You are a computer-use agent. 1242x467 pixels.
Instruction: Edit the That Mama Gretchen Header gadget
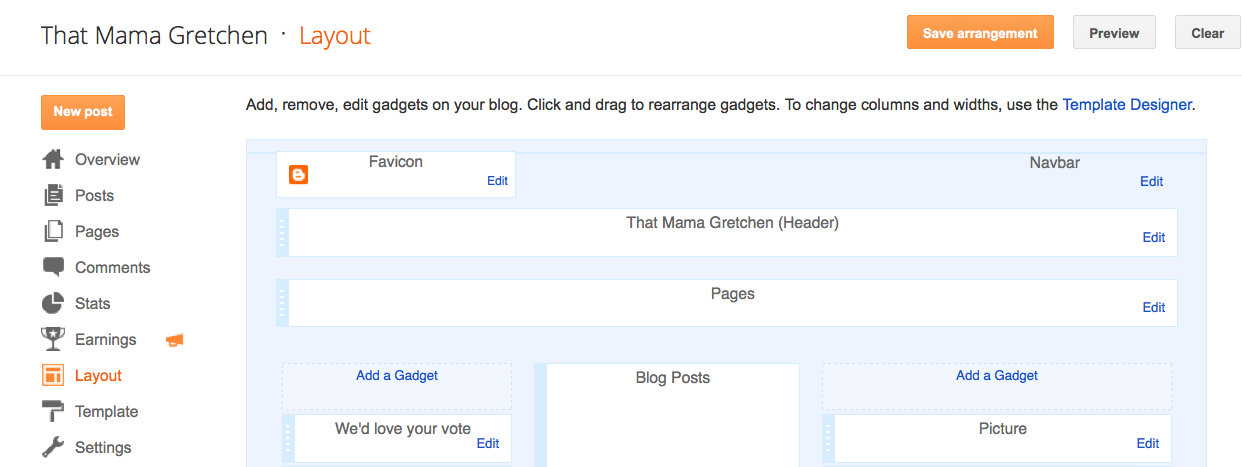1153,237
